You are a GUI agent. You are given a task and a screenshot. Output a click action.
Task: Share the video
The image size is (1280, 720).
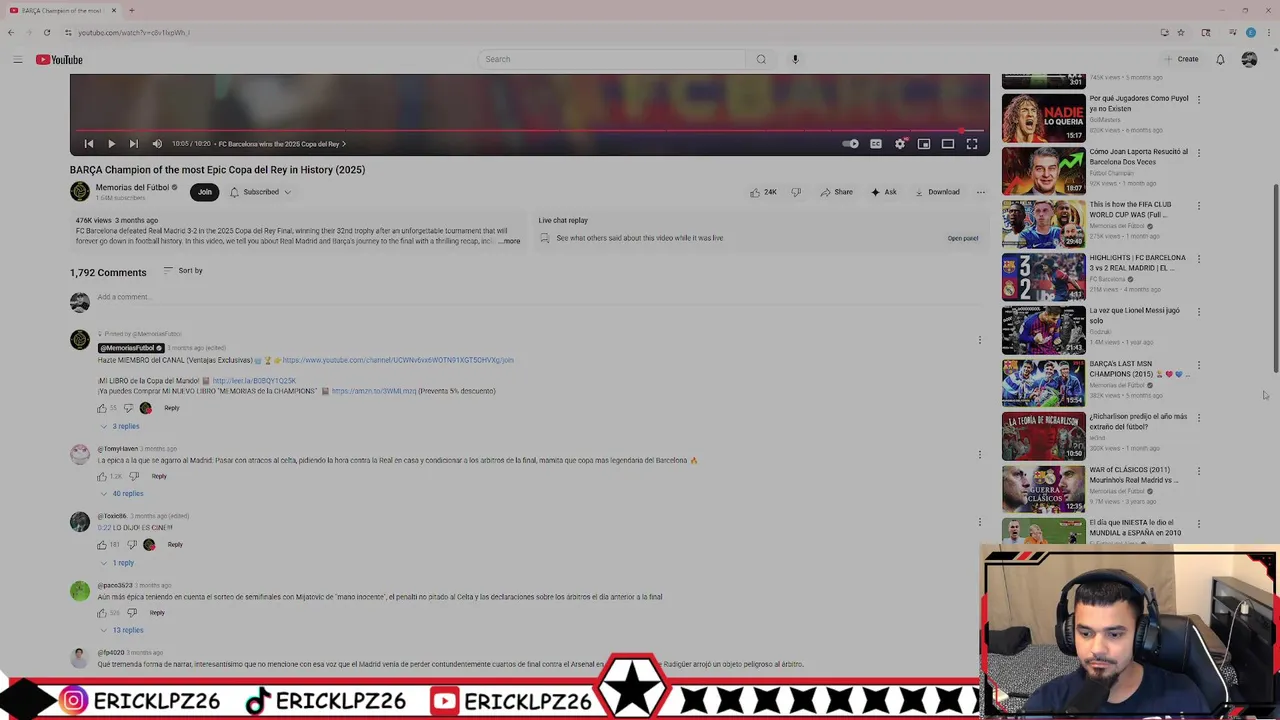[837, 192]
